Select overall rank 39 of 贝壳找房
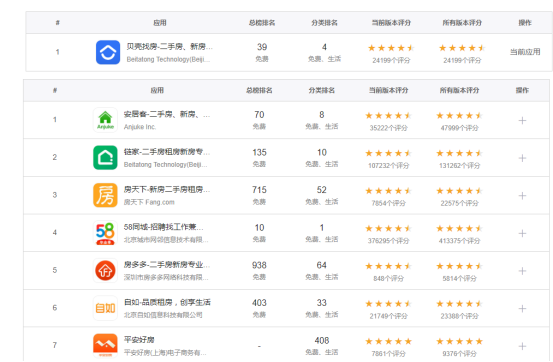 [x=262, y=47]
